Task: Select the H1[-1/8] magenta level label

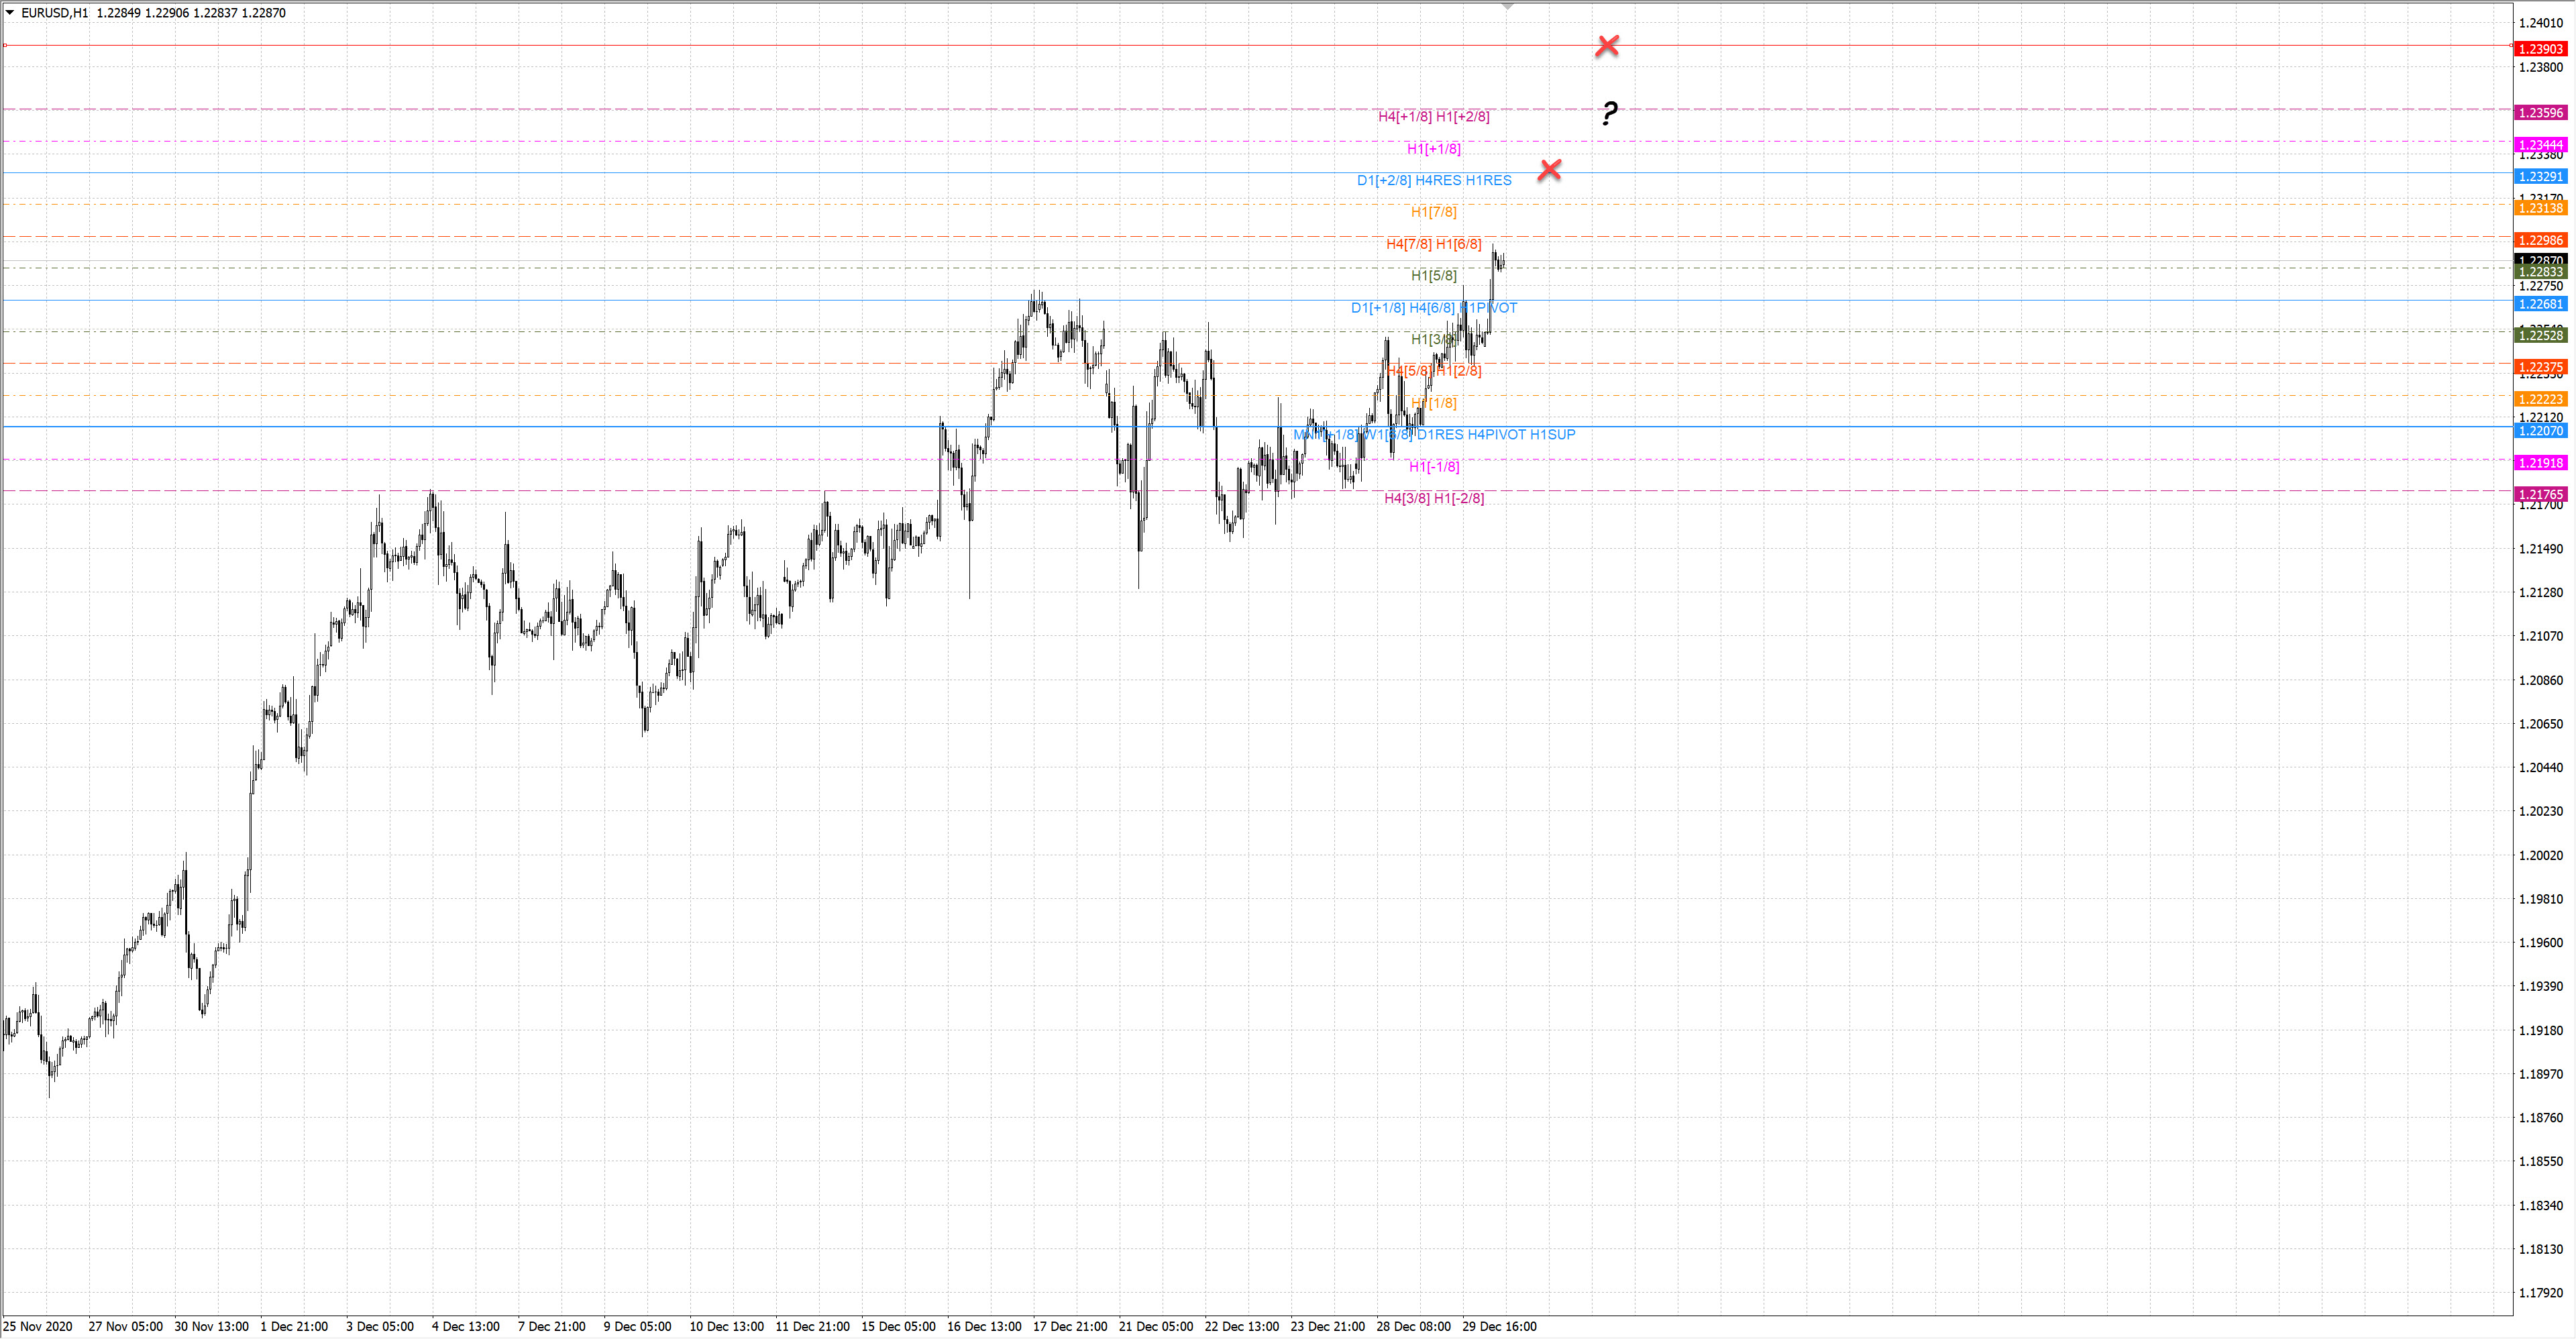Action: (x=1433, y=467)
